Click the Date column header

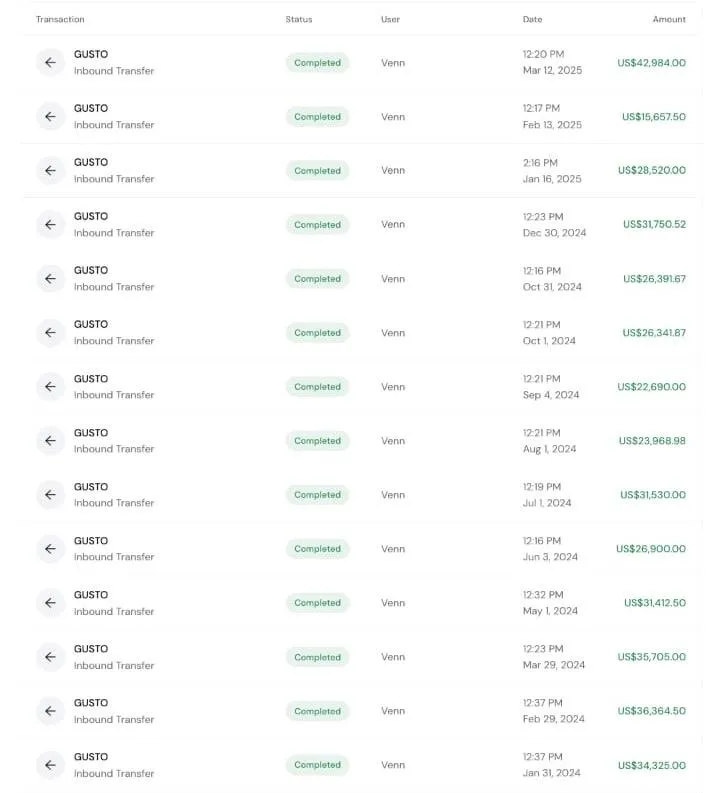point(532,19)
